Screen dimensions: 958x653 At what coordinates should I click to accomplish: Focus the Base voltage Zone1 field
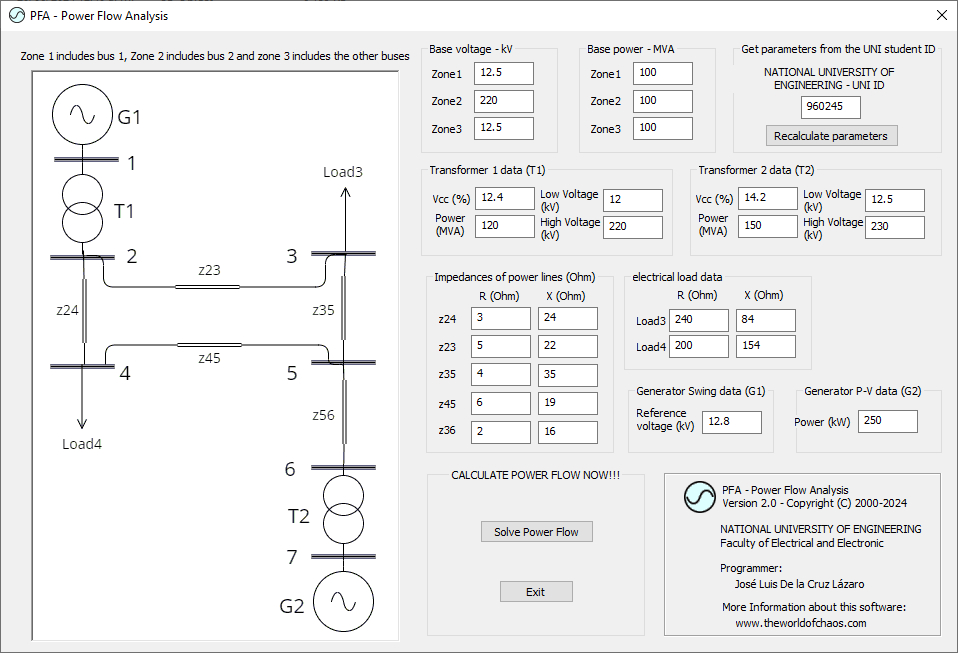coord(504,73)
